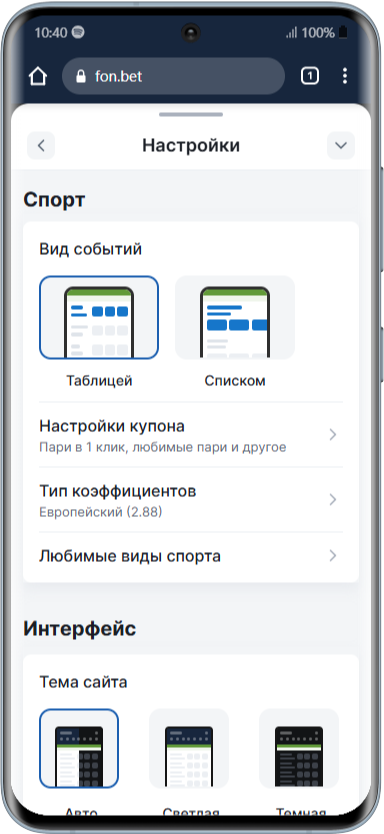Go back with the left chevron button

[41, 145]
